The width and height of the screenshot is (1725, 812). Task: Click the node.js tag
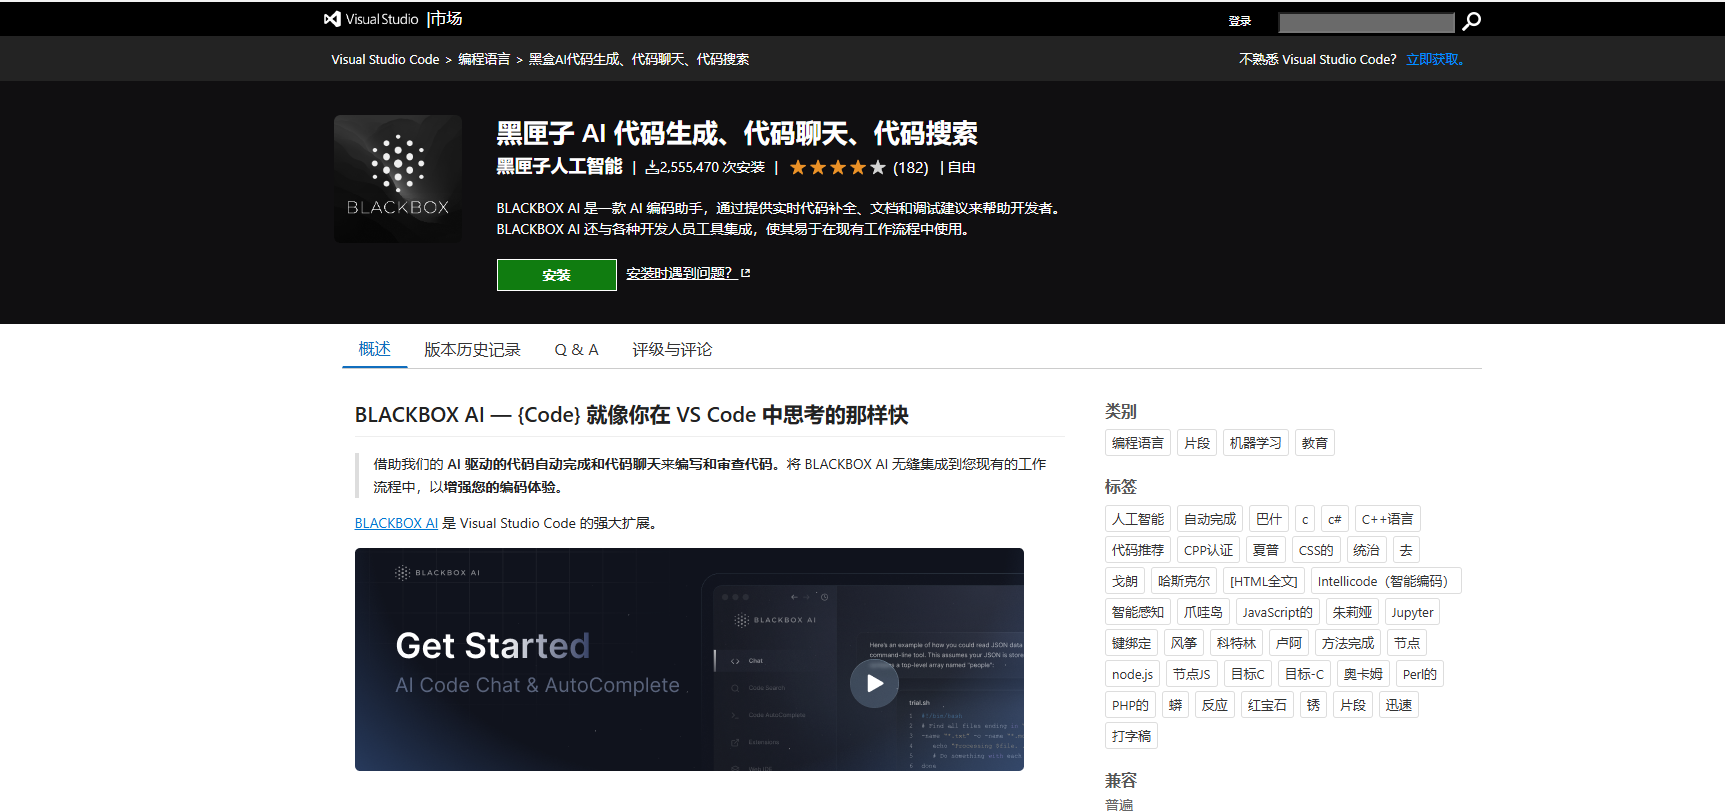pyautogui.click(x=1132, y=674)
